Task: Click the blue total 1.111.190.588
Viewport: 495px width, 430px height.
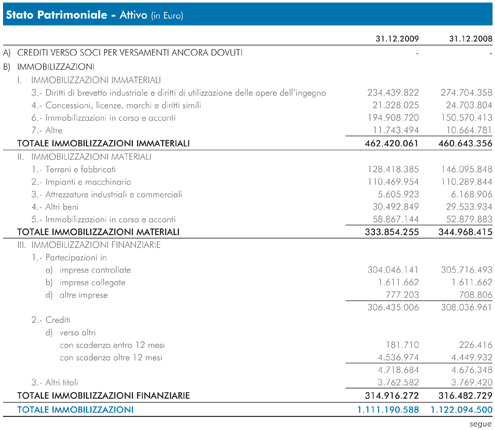Action: click(x=388, y=410)
